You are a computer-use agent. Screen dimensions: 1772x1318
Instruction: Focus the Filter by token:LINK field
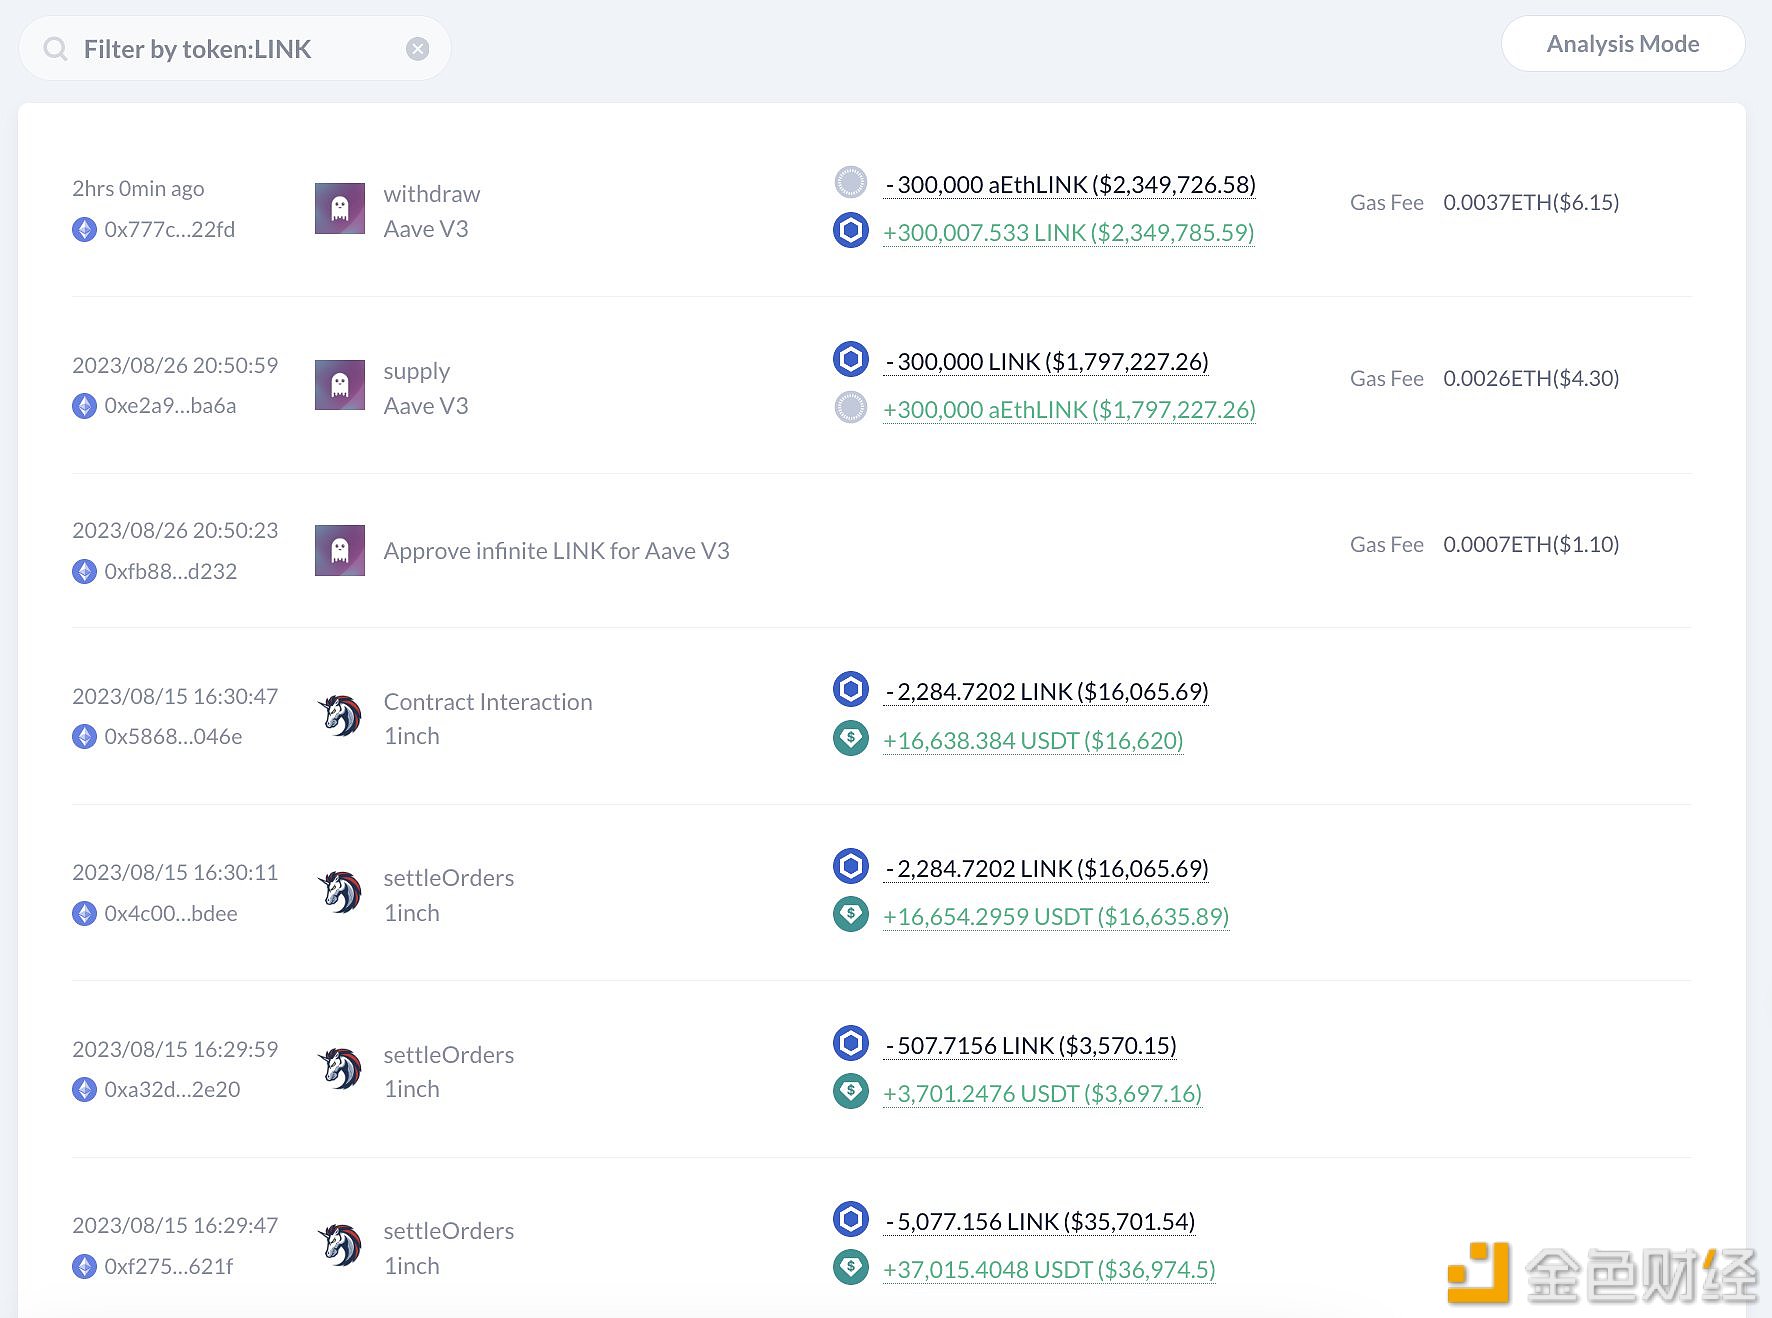click(x=235, y=49)
